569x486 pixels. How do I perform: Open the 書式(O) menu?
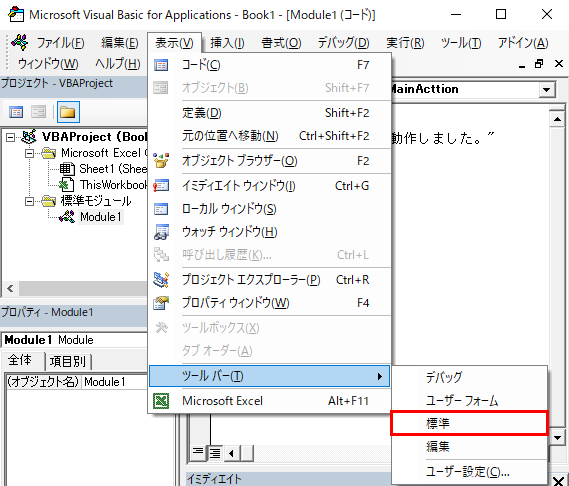281,43
